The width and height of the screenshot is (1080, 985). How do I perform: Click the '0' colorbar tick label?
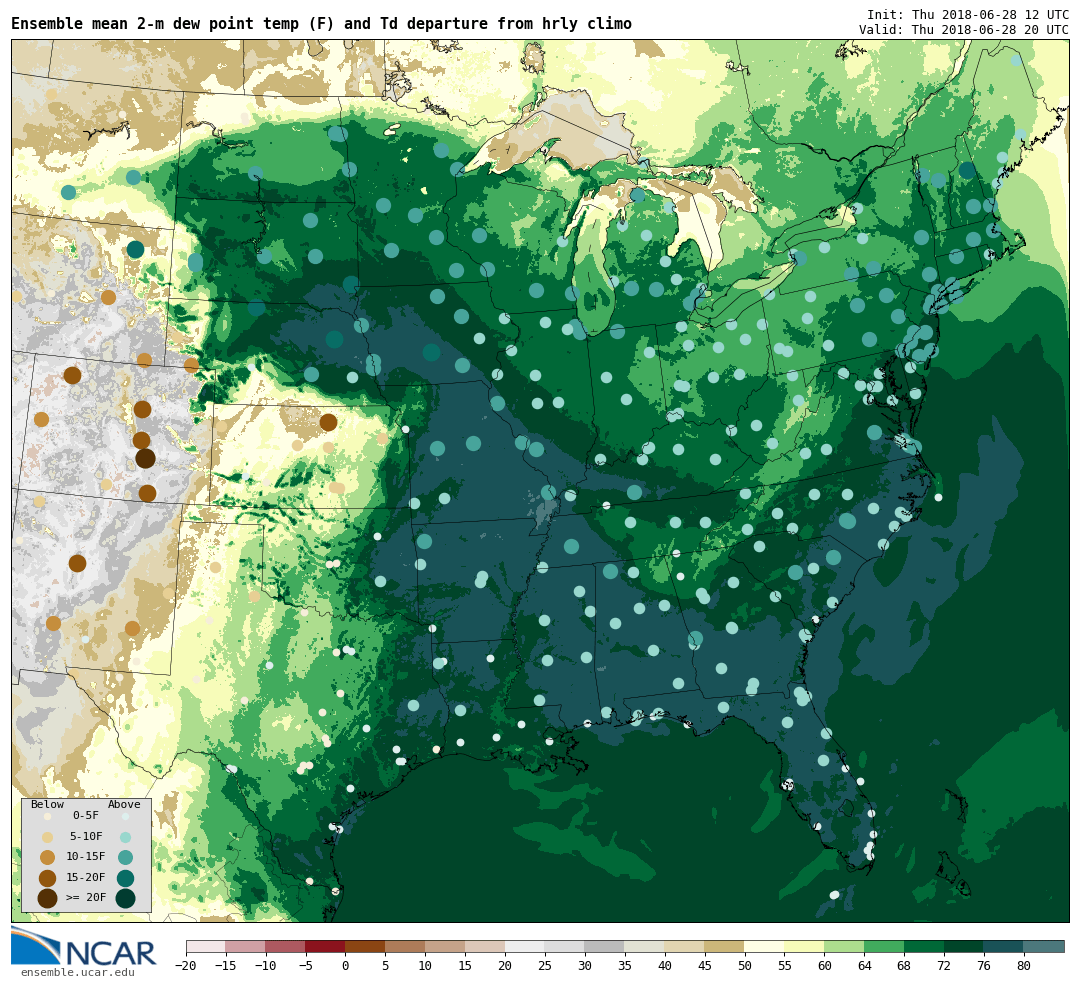pyautogui.click(x=346, y=966)
